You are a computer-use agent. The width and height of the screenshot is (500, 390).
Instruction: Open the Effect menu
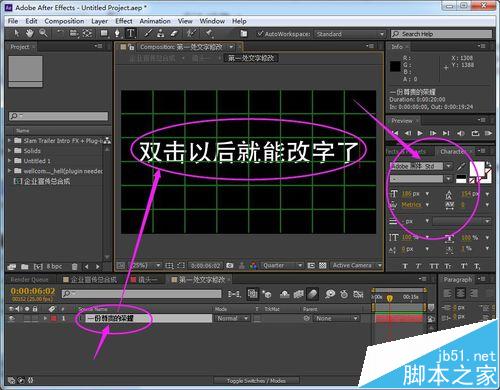point(124,21)
